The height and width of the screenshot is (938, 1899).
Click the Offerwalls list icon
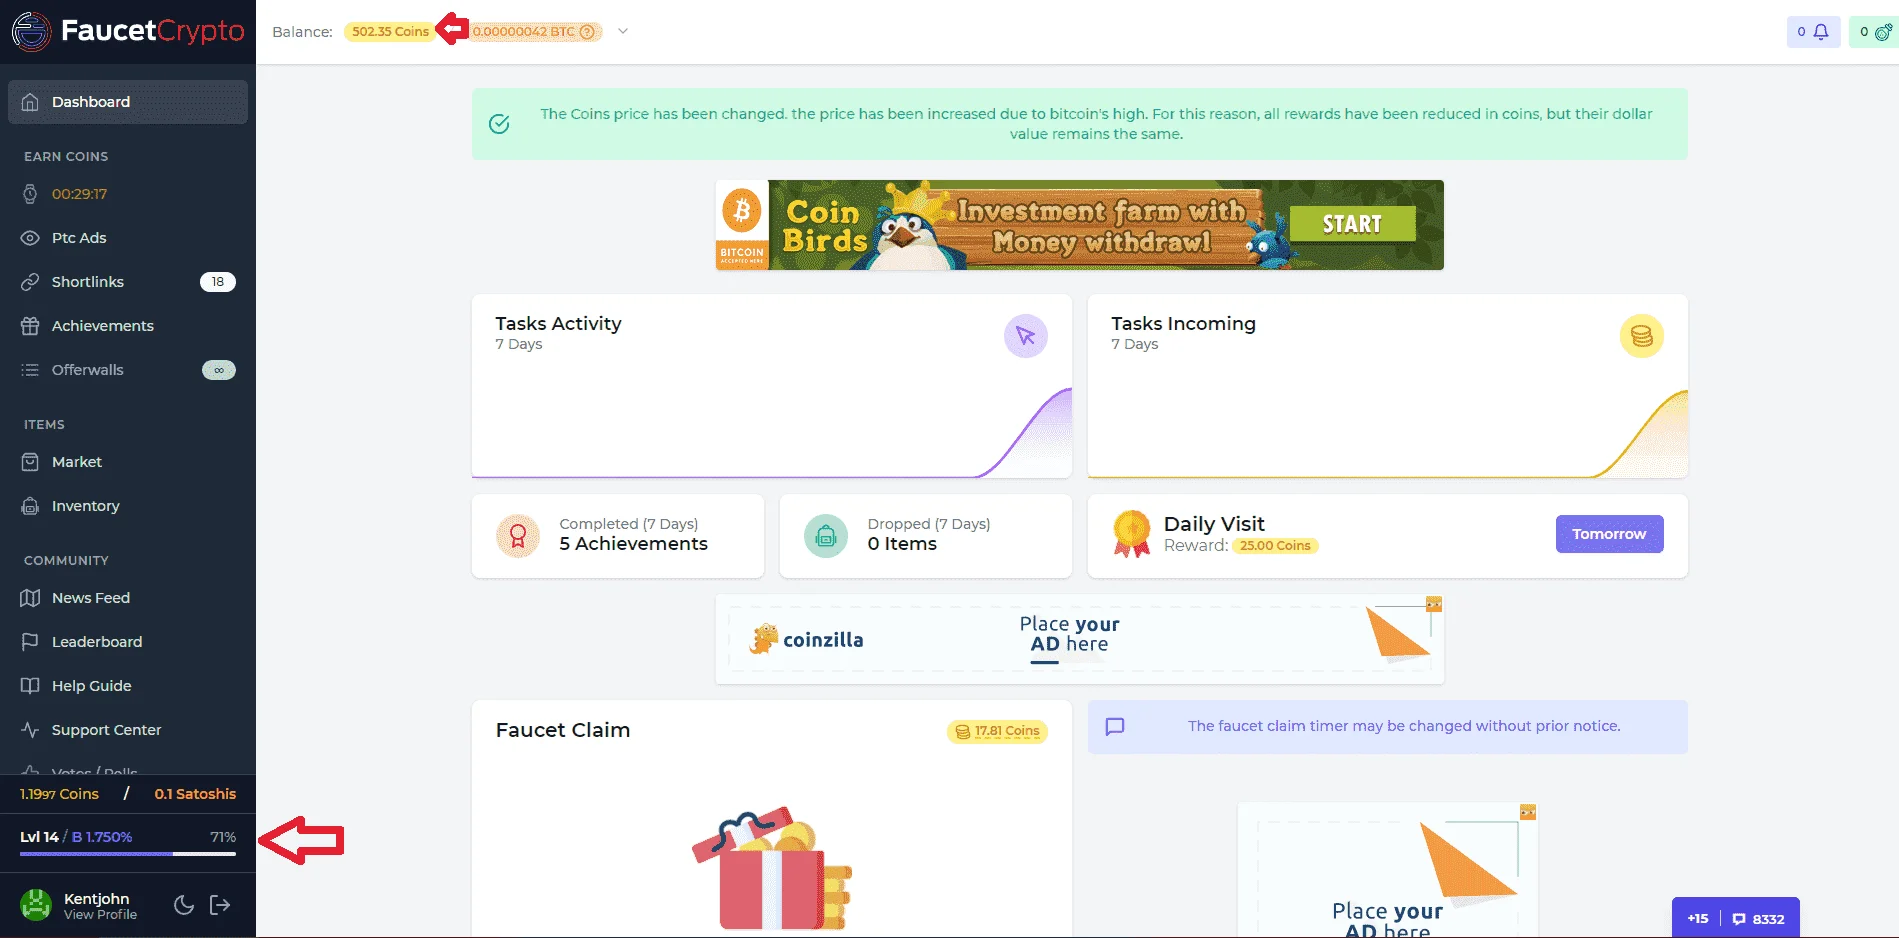(30, 370)
